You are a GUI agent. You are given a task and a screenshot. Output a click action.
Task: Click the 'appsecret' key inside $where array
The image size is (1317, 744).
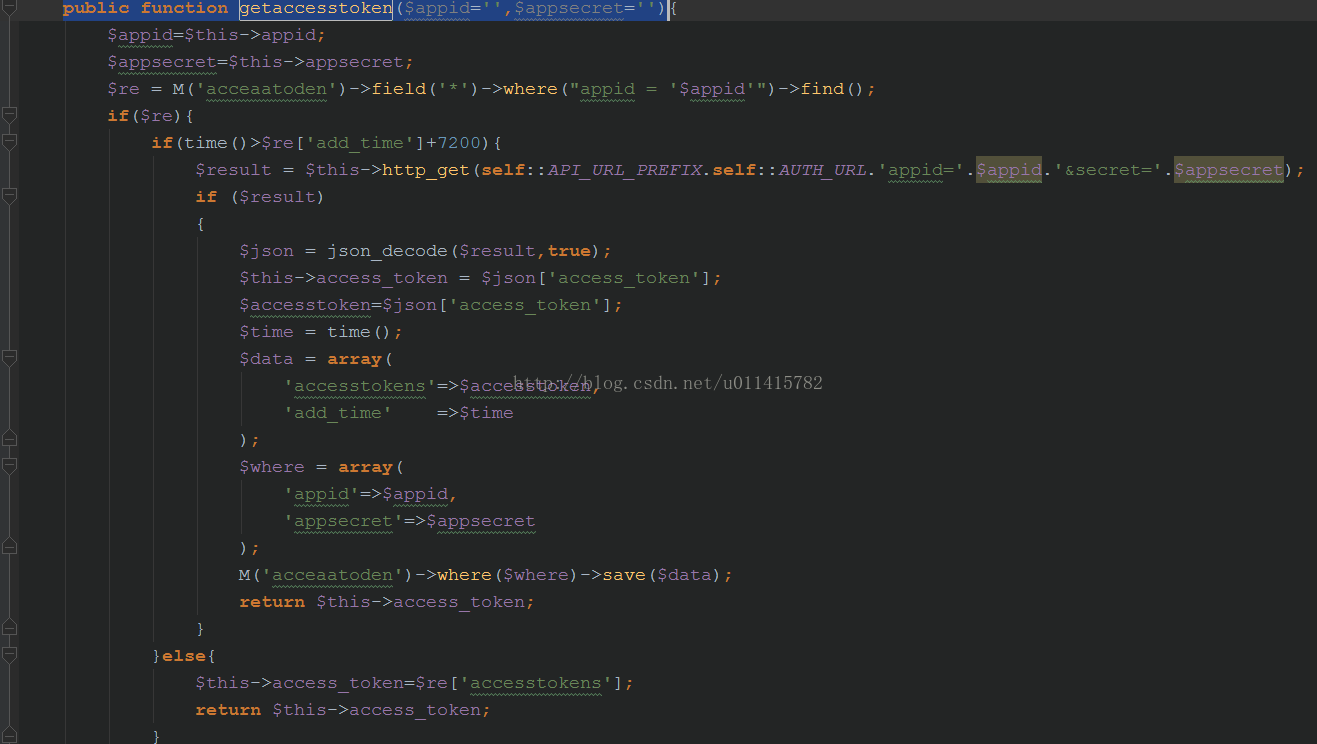click(x=343, y=521)
